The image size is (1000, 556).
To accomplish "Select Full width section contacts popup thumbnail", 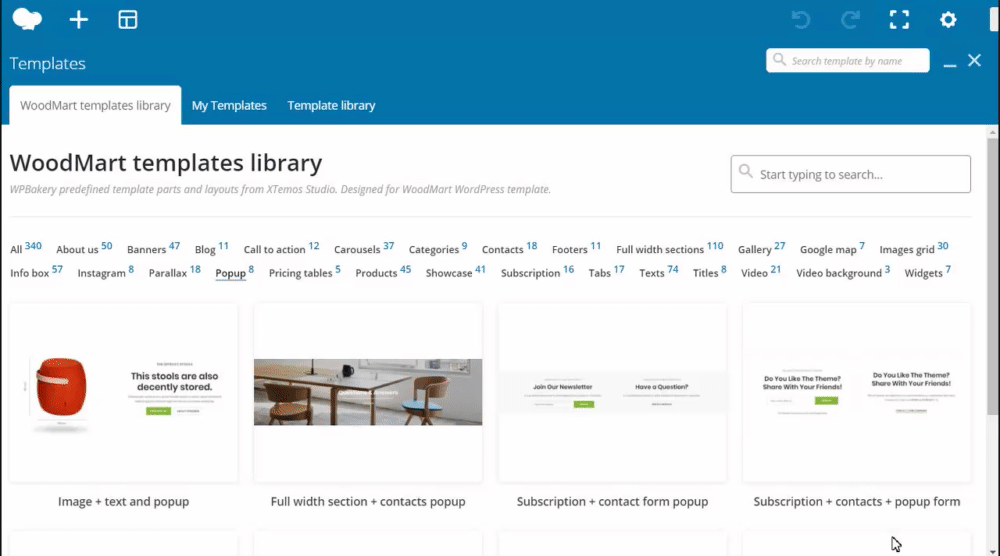I will [368, 393].
